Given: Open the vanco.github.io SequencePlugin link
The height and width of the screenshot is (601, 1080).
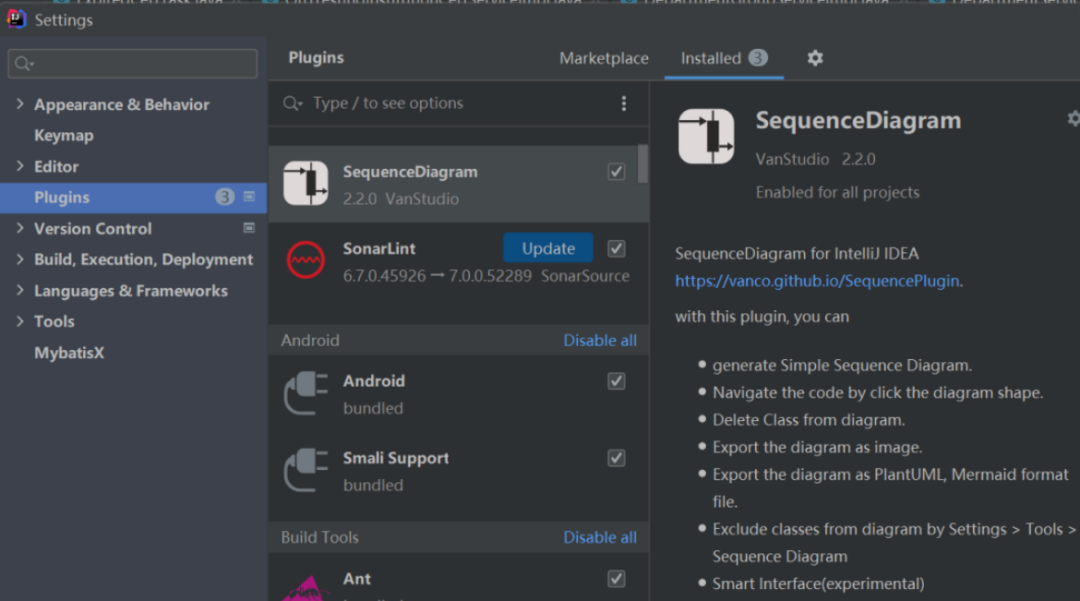Looking at the screenshot, I should click(817, 281).
